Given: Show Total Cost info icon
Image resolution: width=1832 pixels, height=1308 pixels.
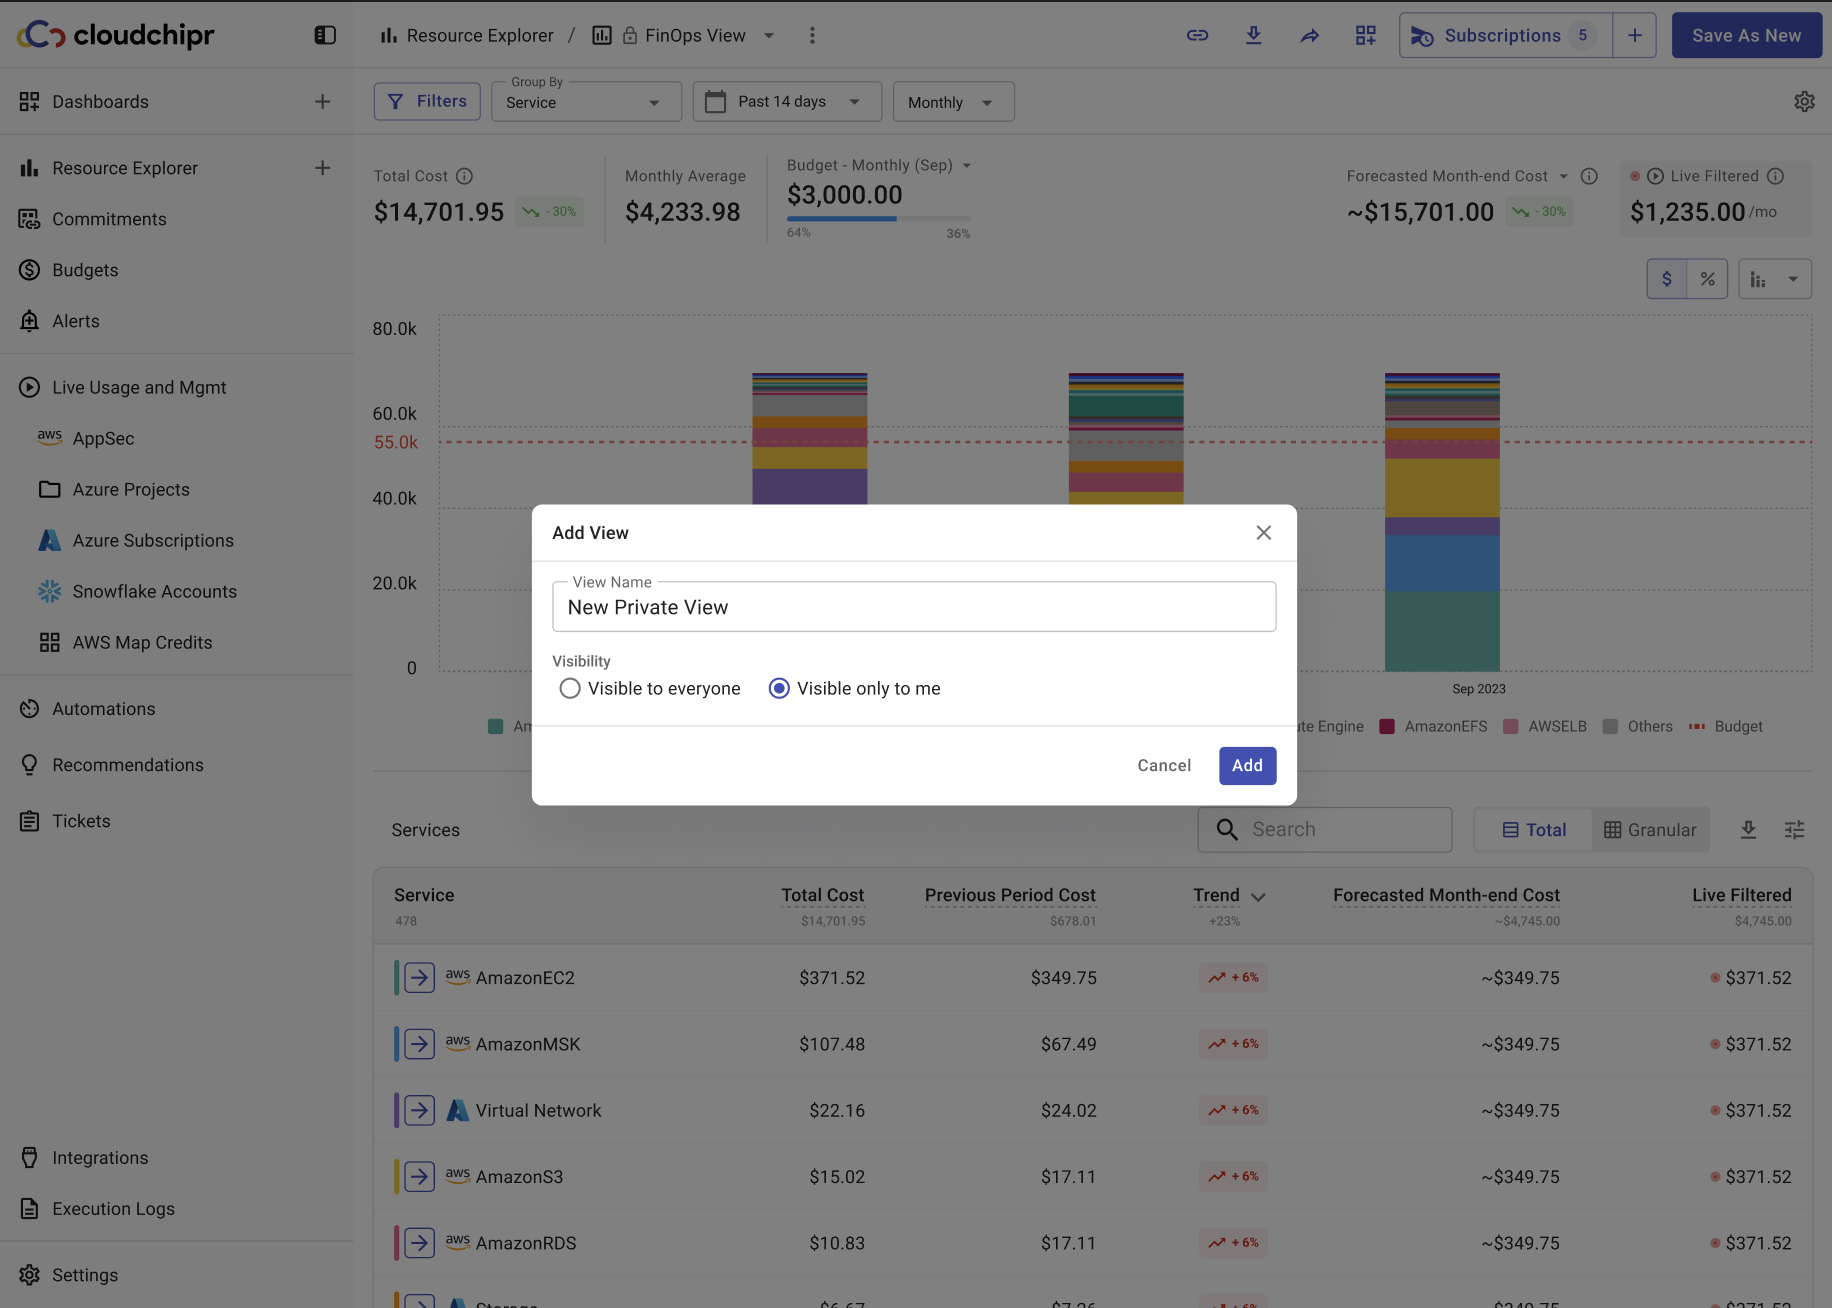Looking at the screenshot, I should (464, 176).
